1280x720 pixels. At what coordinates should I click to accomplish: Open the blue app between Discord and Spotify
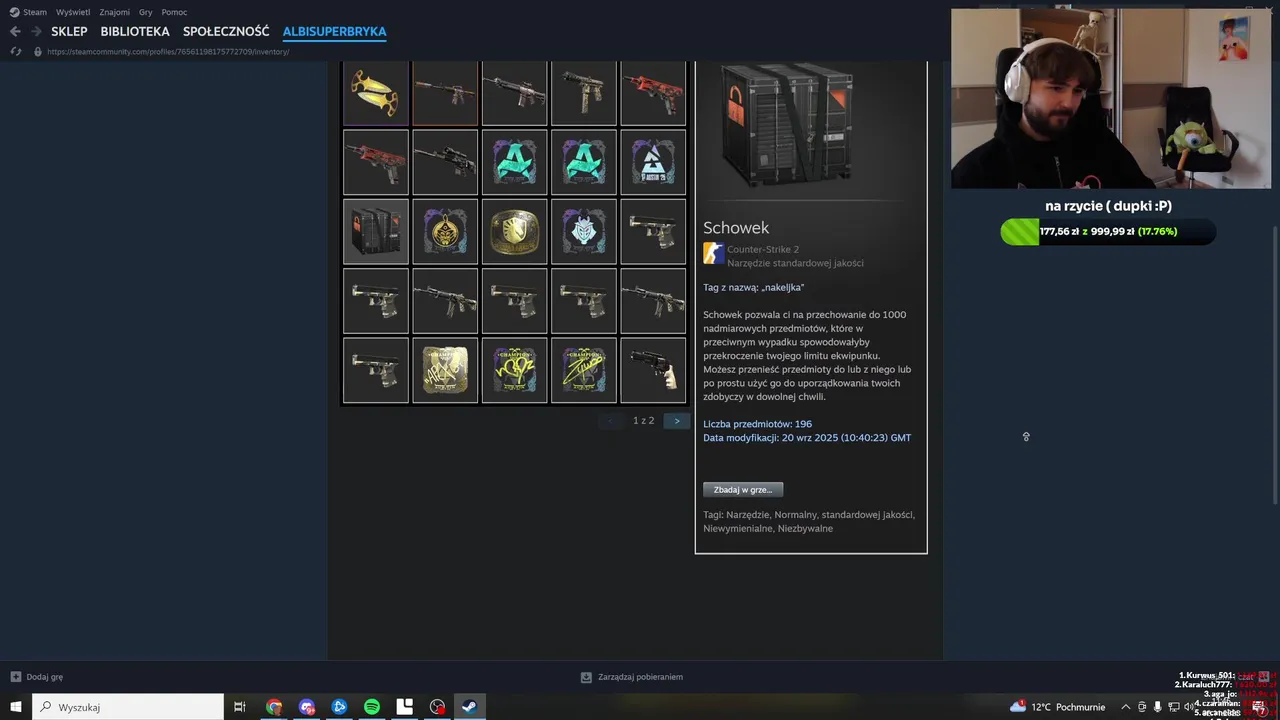[x=339, y=707]
